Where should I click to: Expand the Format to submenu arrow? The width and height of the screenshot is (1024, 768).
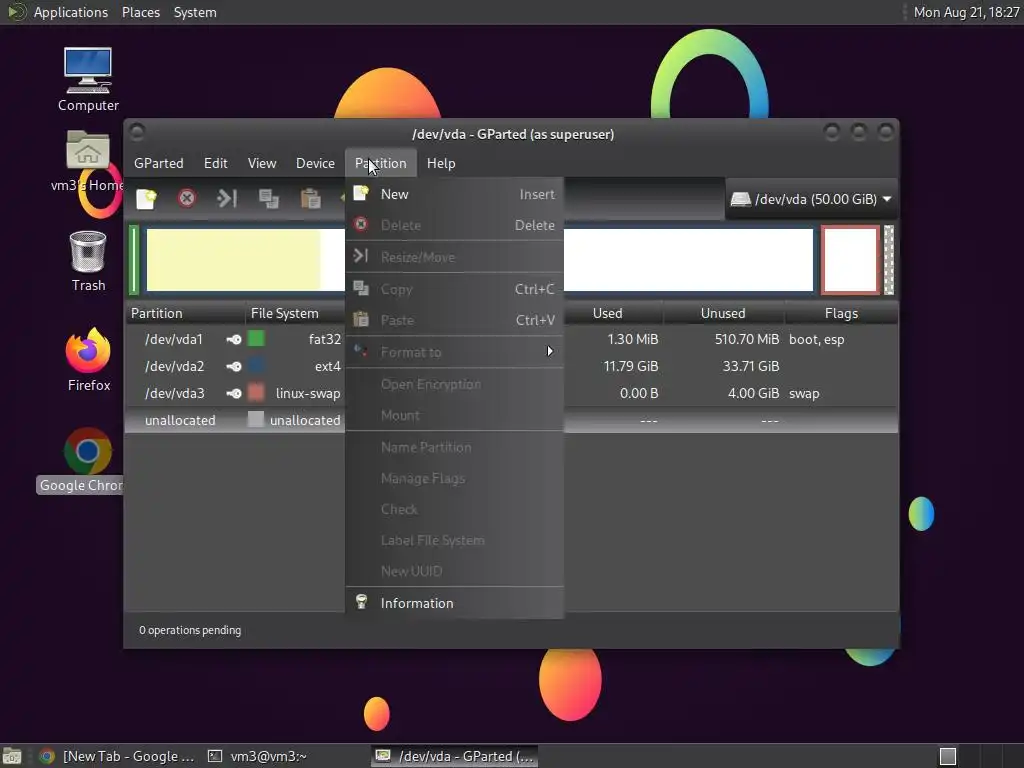pos(550,351)
